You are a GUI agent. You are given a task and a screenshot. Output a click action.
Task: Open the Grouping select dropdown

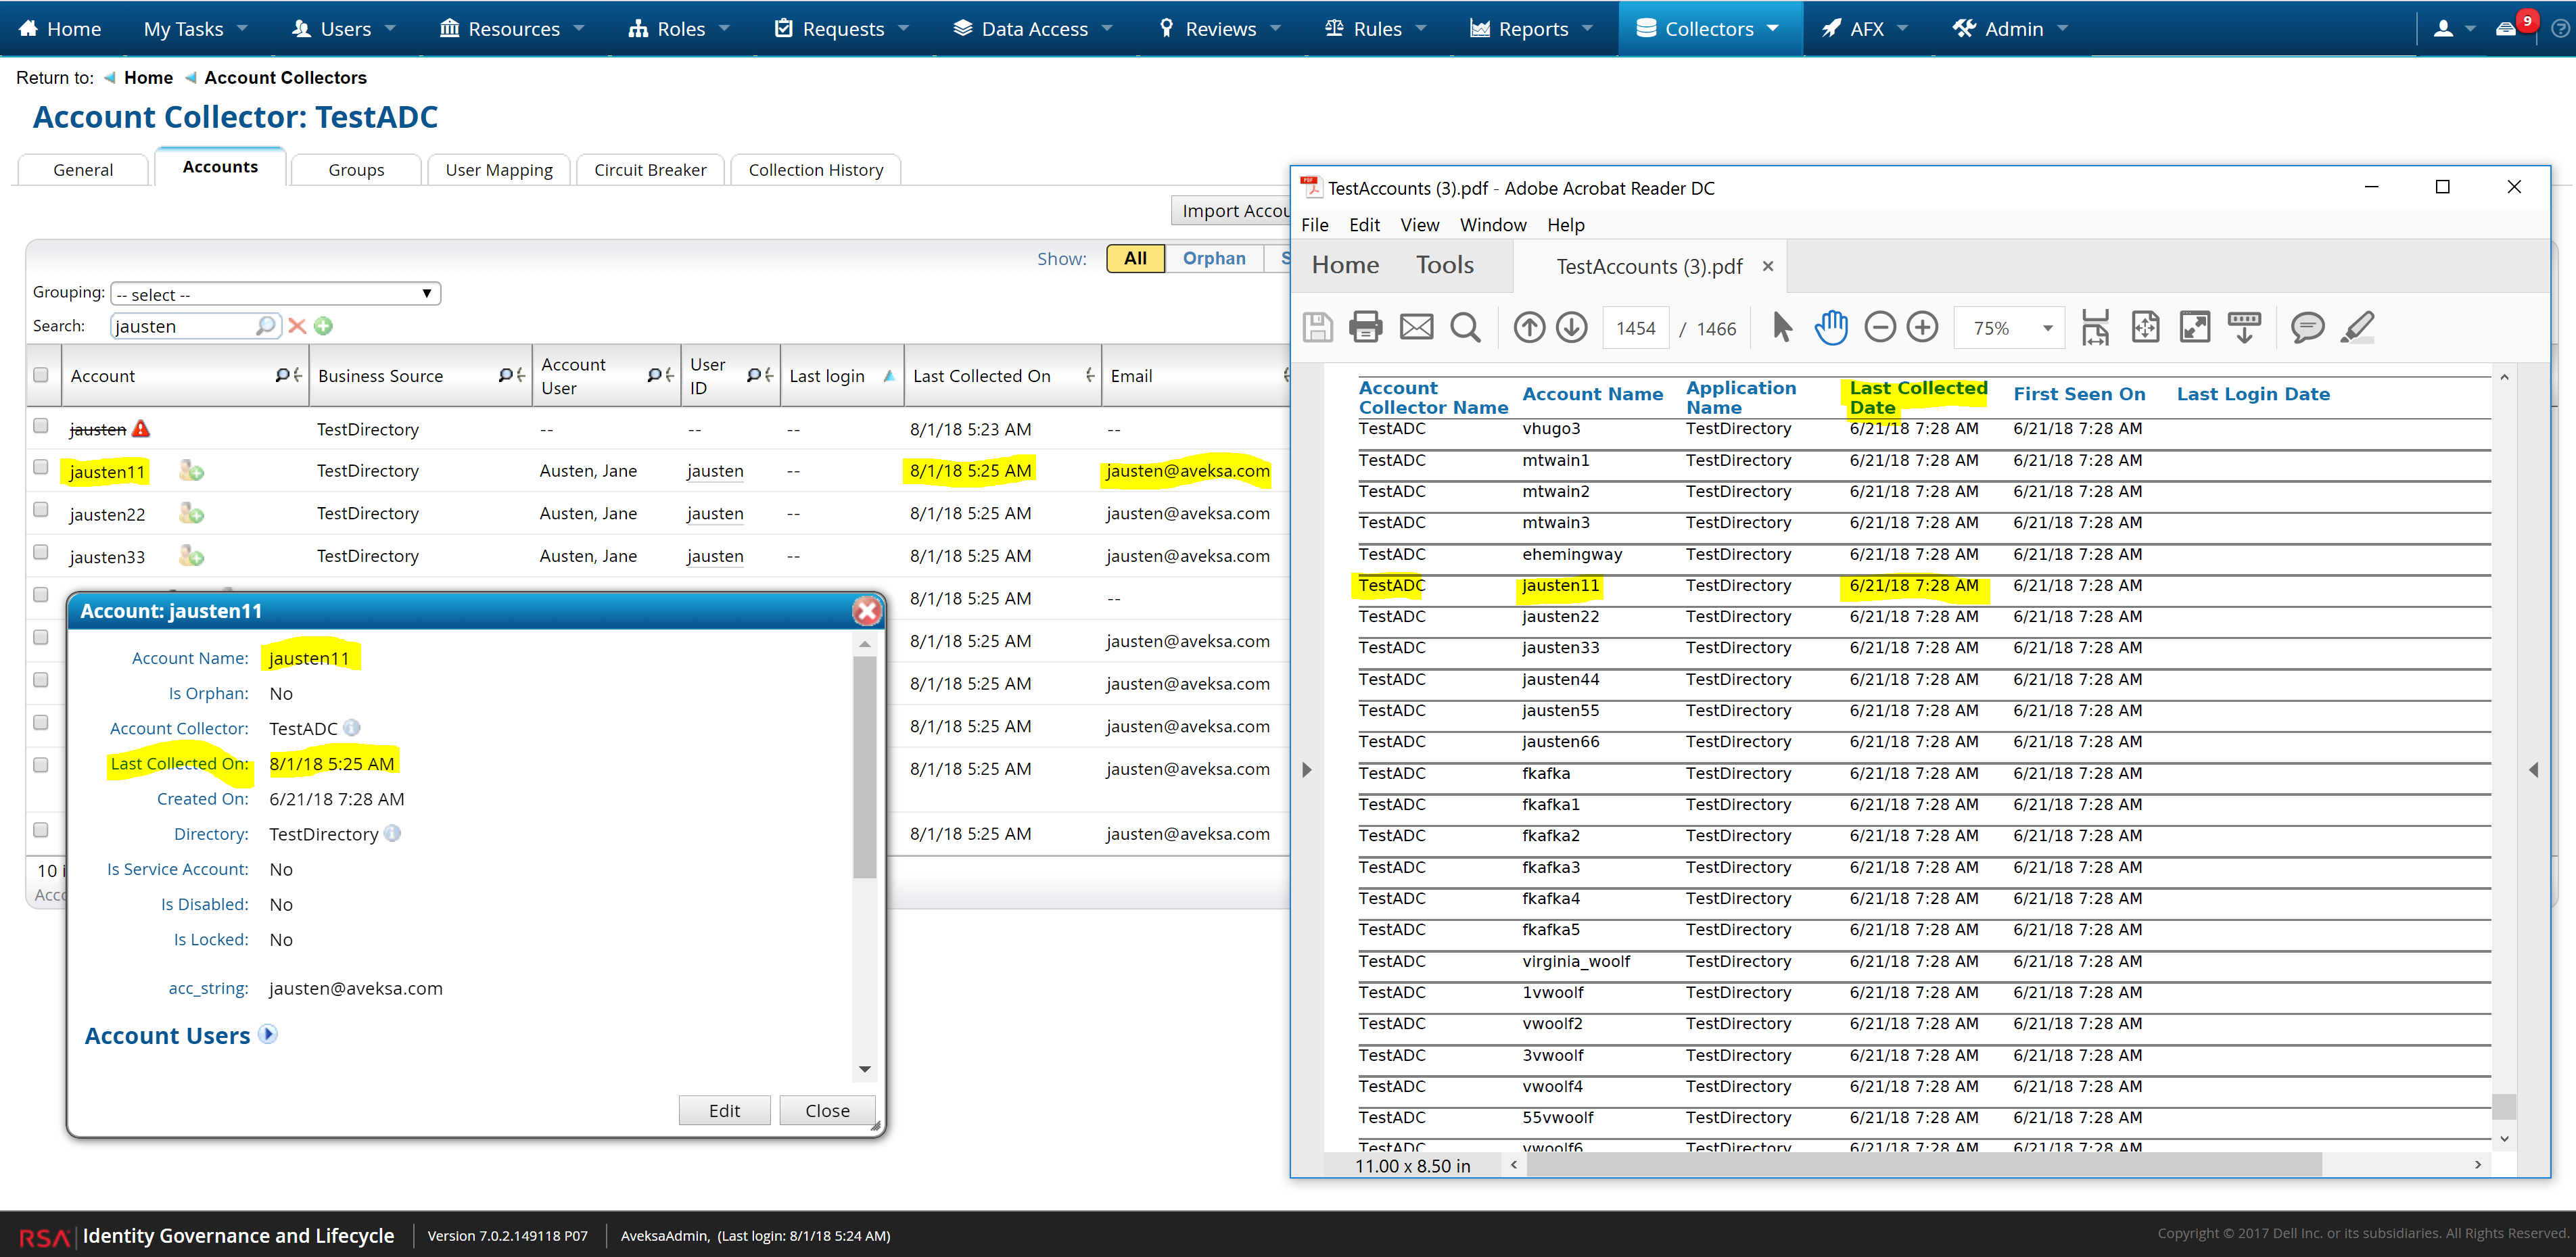click(x=275, y=294)
